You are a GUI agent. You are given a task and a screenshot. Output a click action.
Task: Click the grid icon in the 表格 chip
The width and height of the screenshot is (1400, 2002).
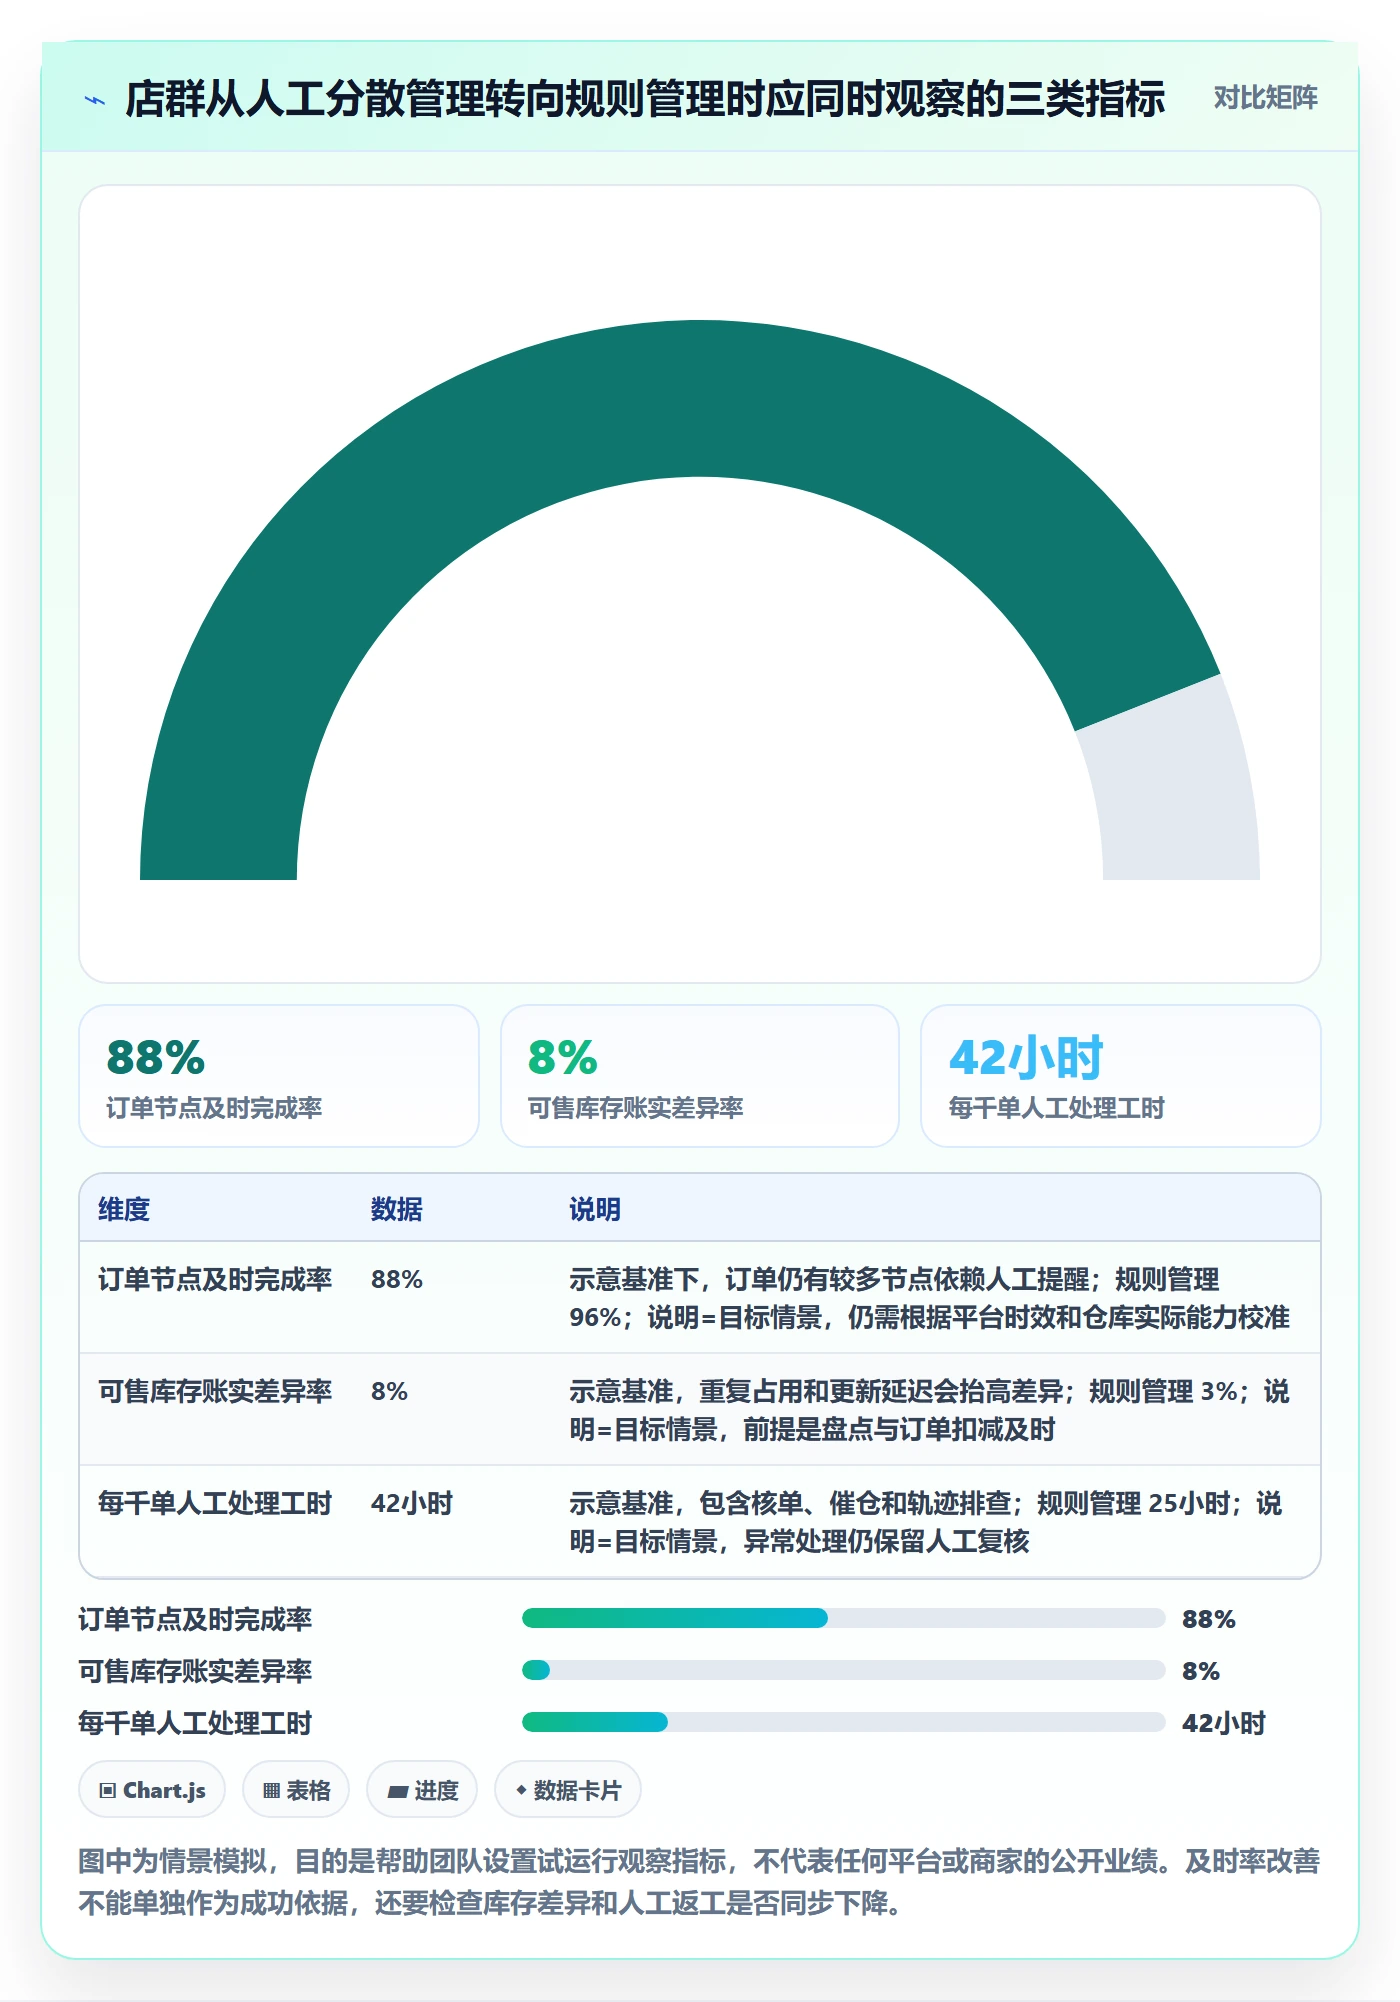pos(271,1791)
